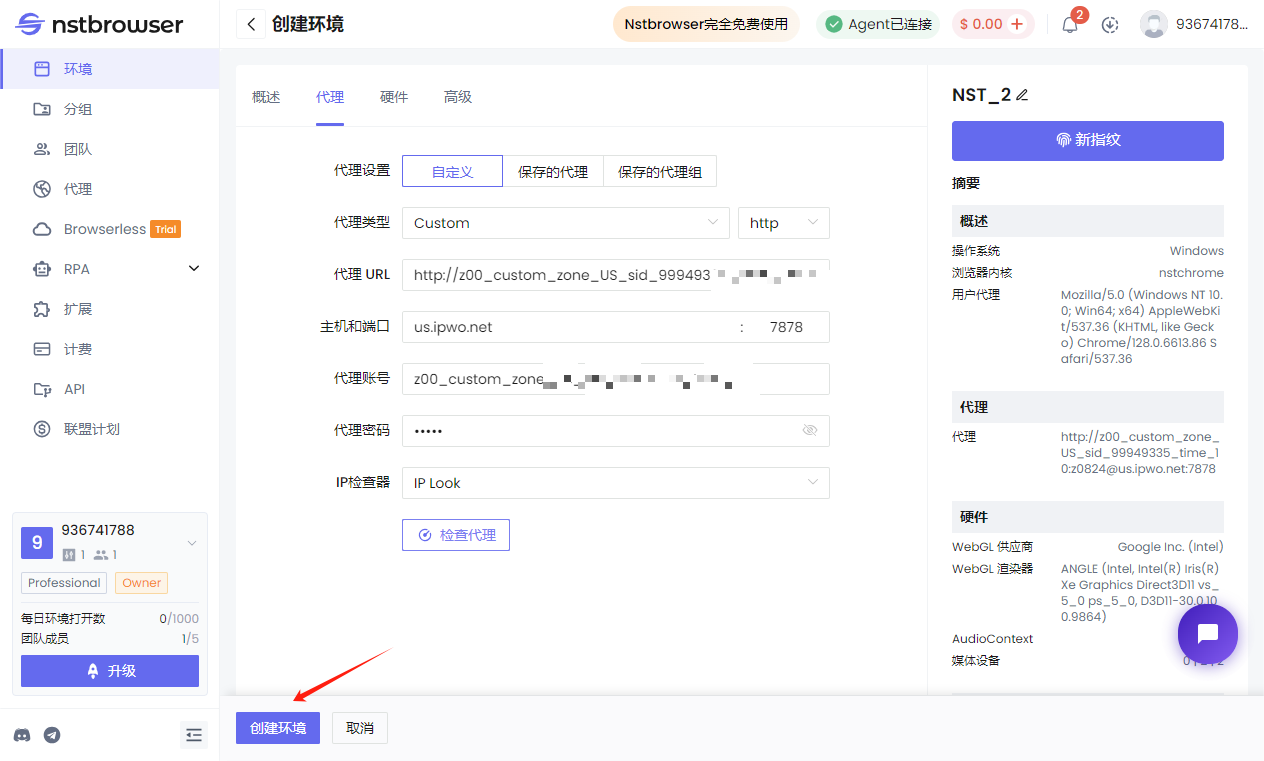Open the 代理类型 Custom dropdown
The height and width of the screenshot is (761, 1264).
(x=566, y=223)
